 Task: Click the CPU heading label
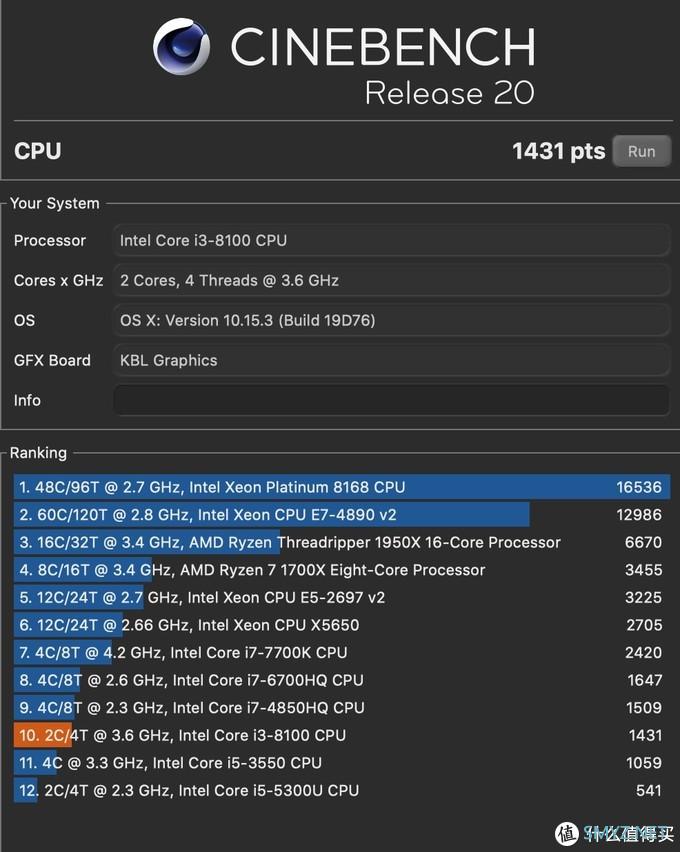pyautogui.click(x=38, y=151)
